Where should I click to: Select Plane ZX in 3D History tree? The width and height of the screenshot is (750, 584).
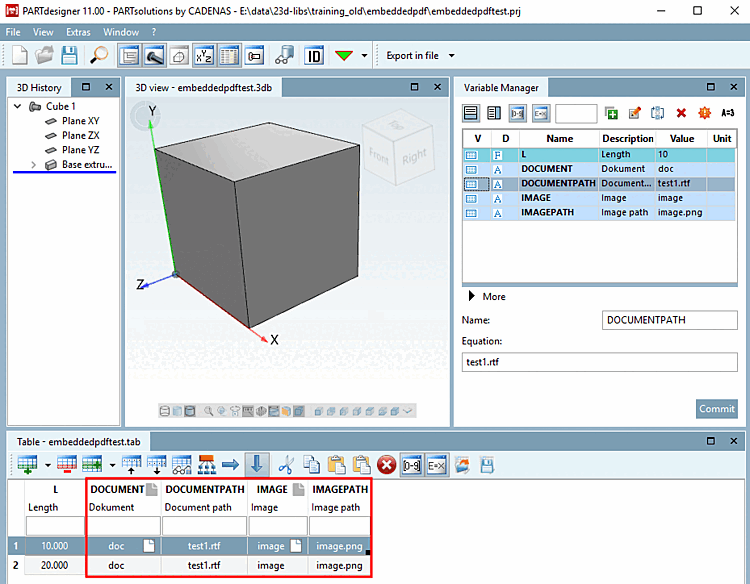point(81,135)
